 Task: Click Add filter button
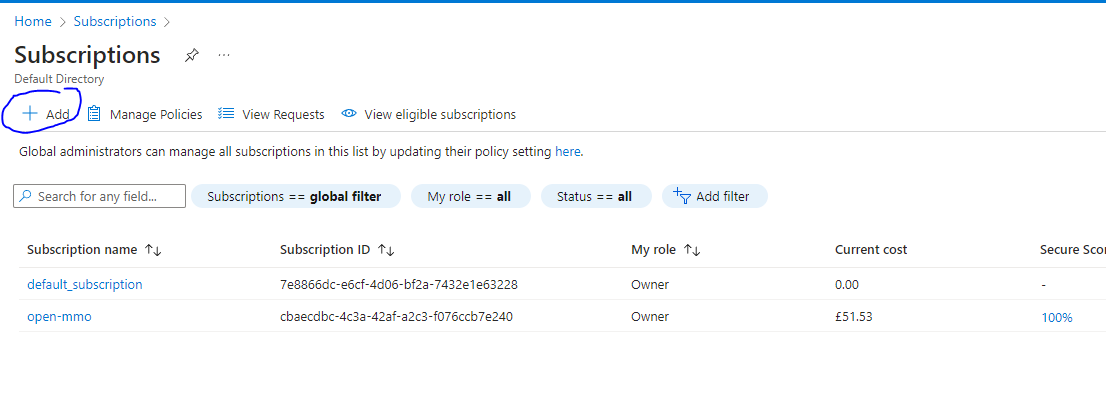(715, 197)
